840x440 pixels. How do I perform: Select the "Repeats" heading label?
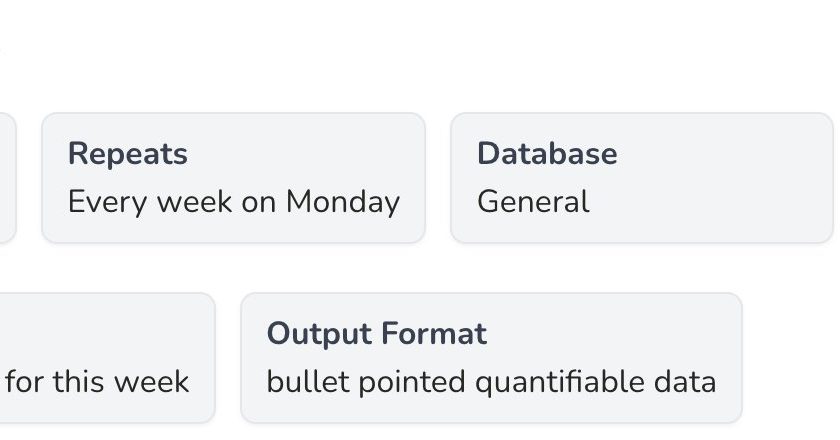coord(127,154)
